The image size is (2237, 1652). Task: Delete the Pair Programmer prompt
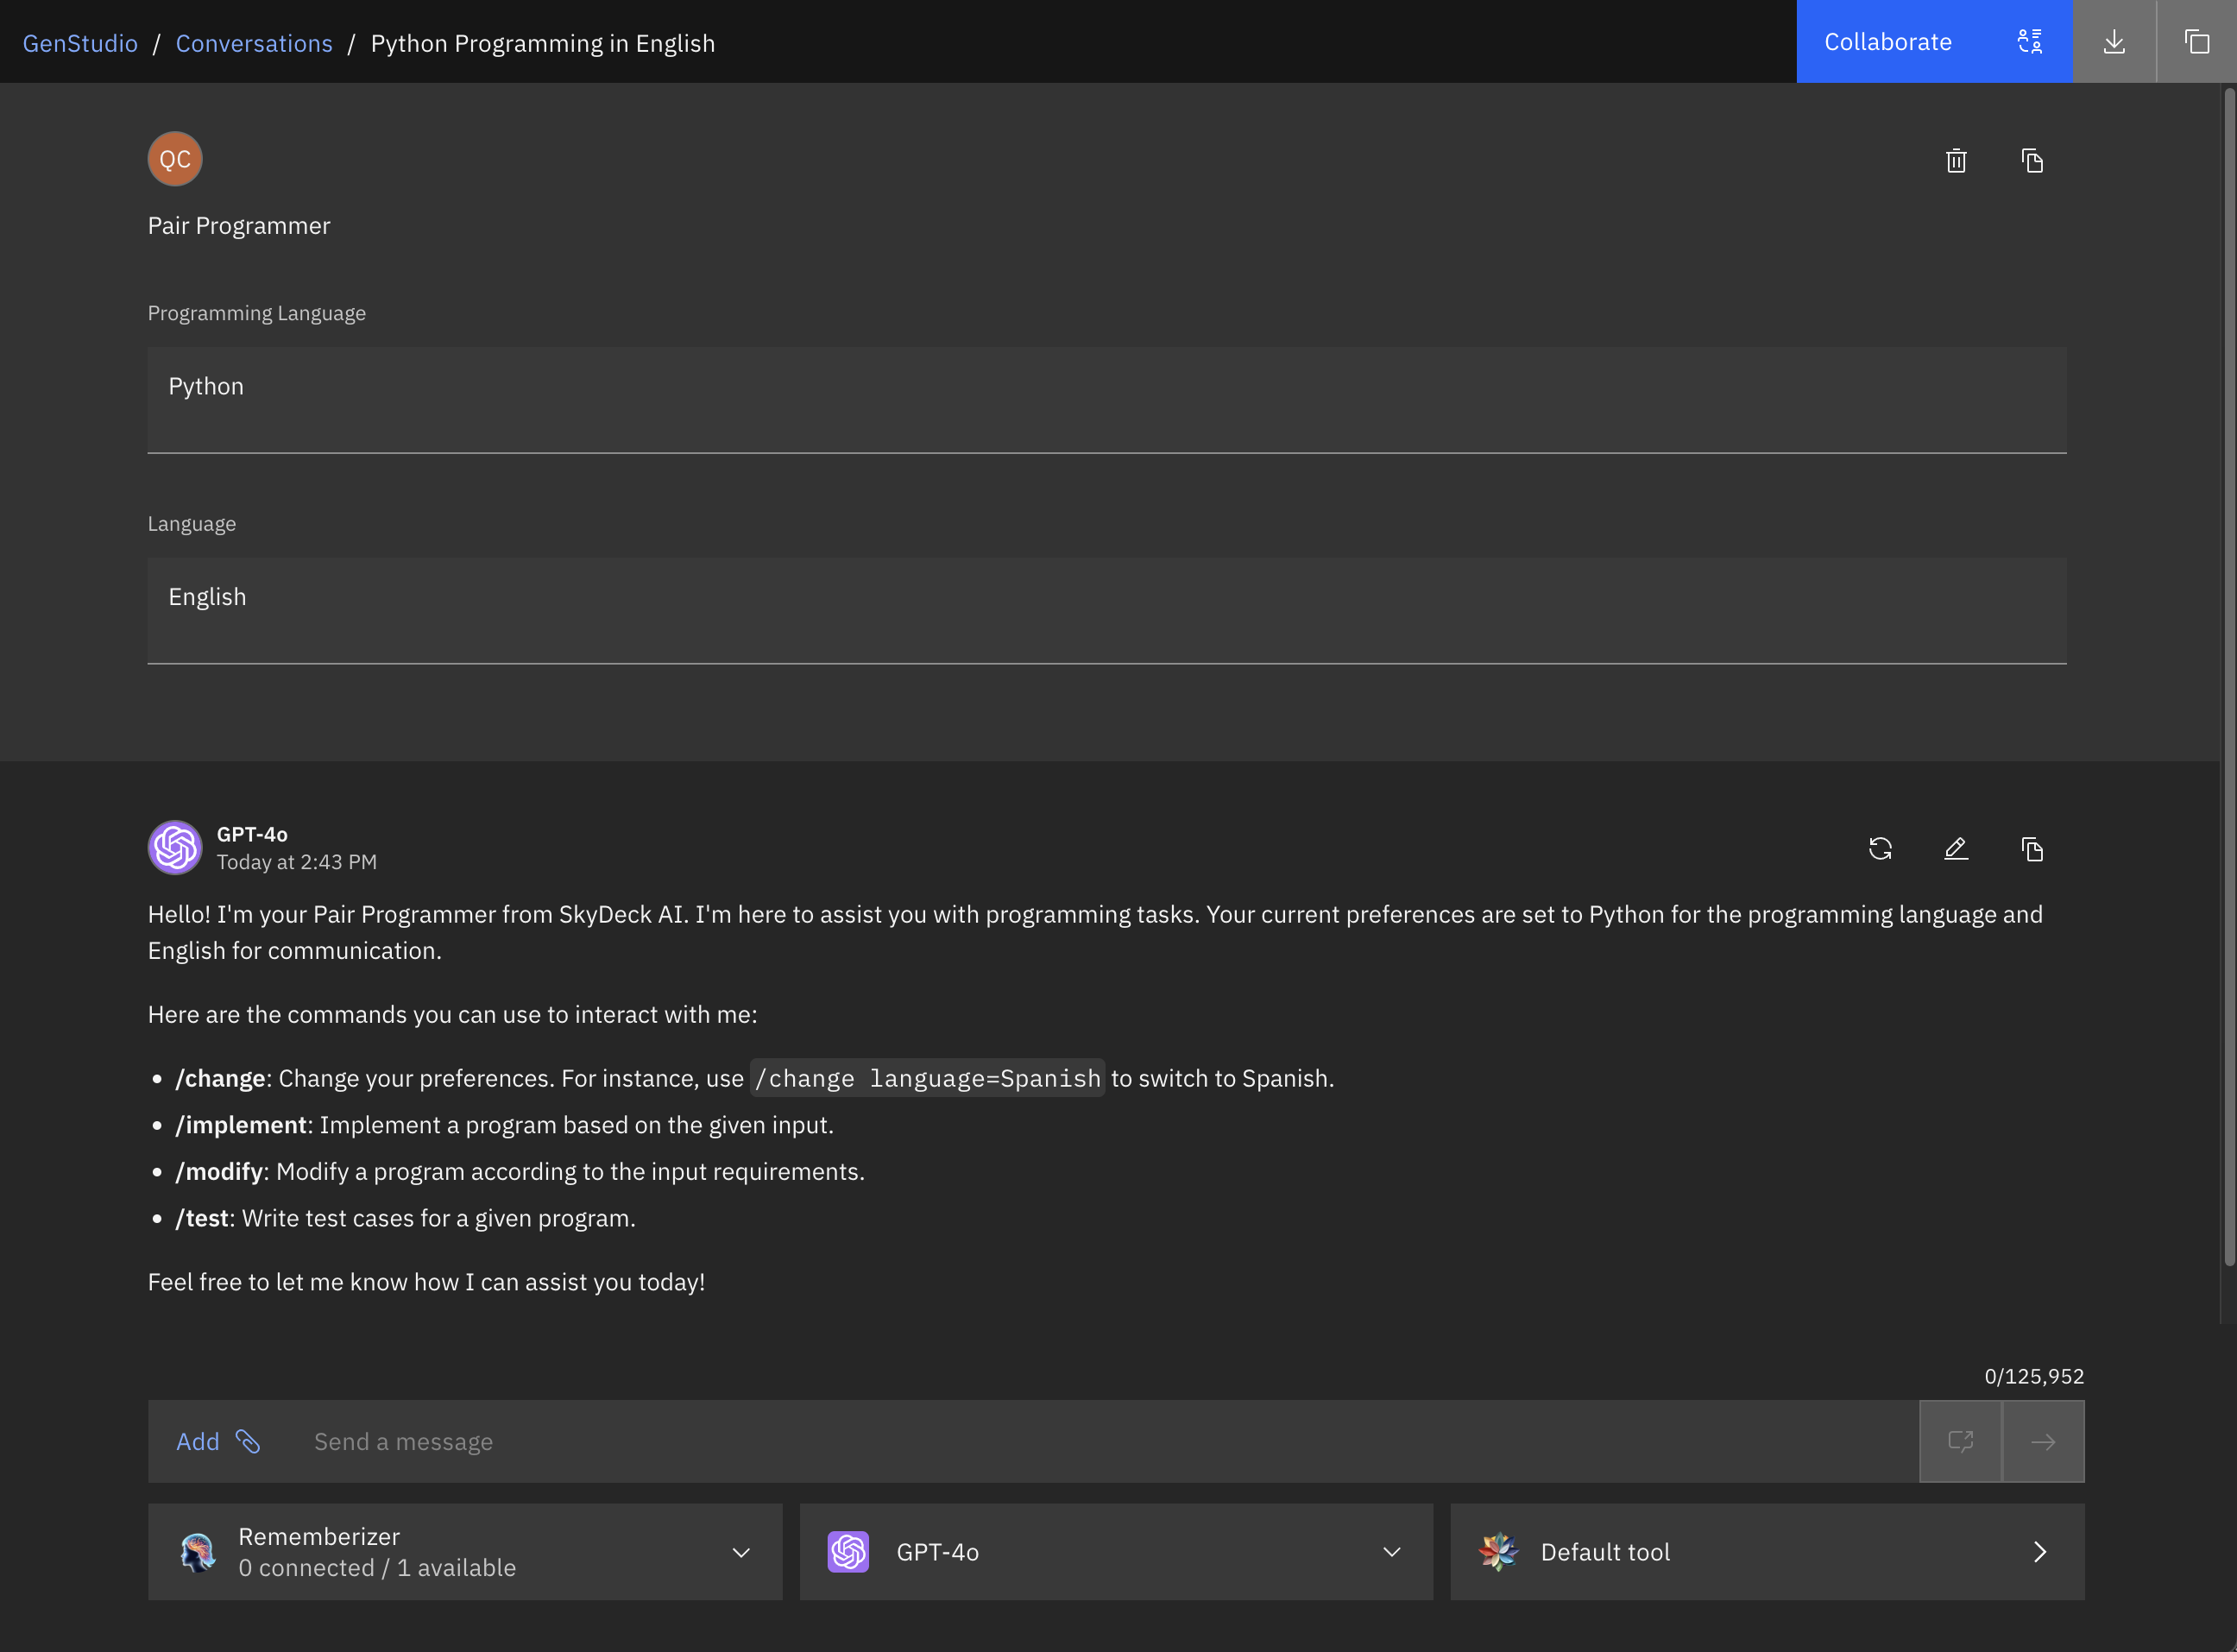click(1956, 160)
